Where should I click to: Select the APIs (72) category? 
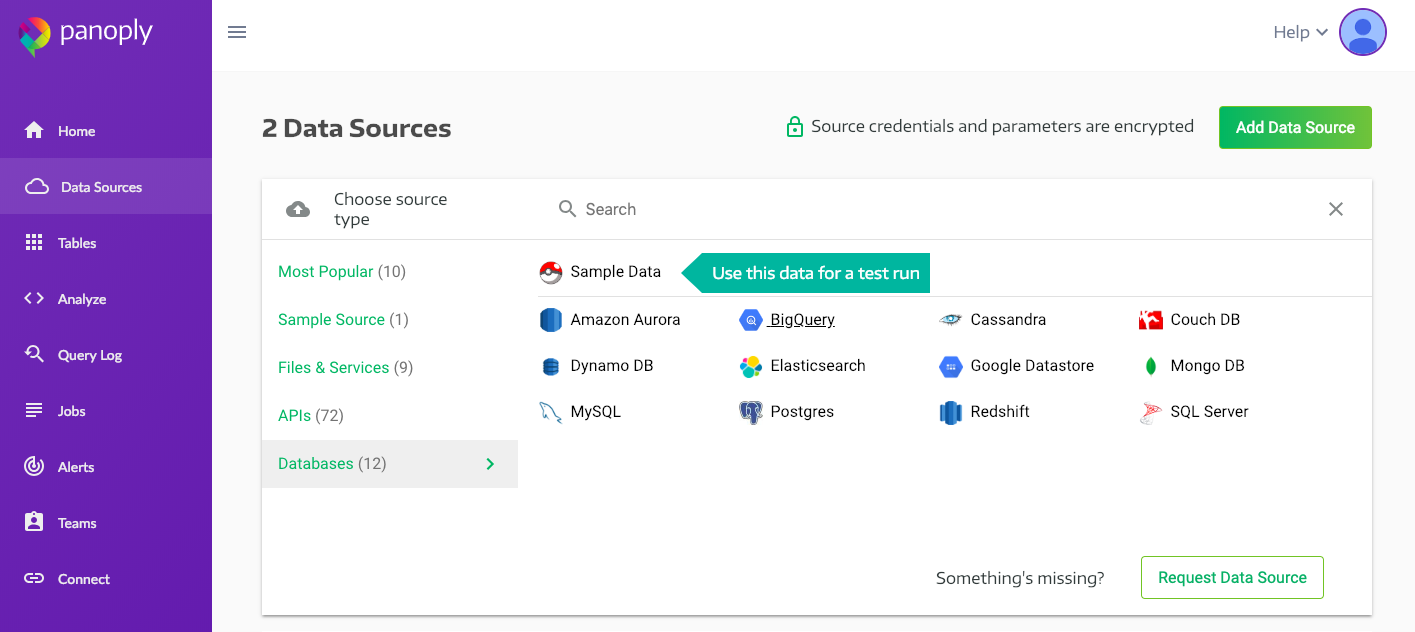coord(390,416)
